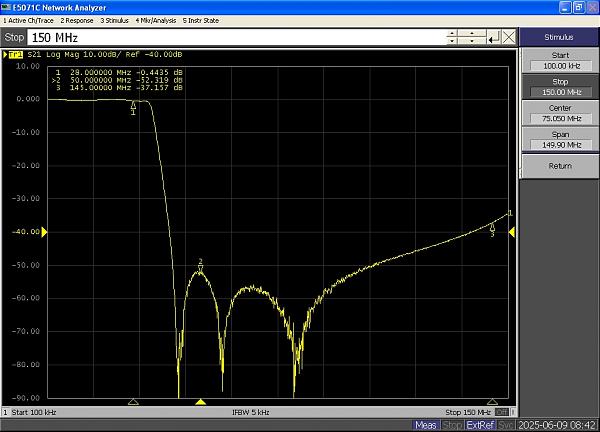Click marker 1 readout row 28.000000 MHz
This screenshot has height=432, width=600.
click(119, 72)
